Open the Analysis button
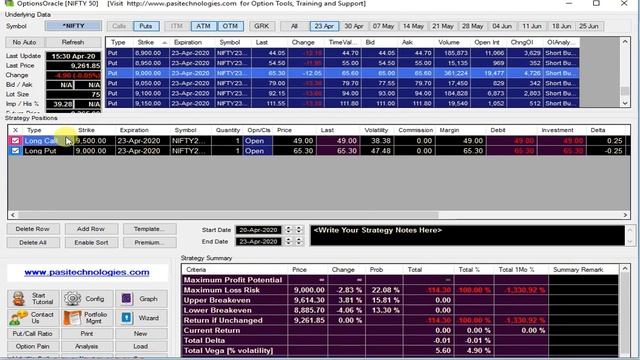640x360 pixels. (87, 346)
